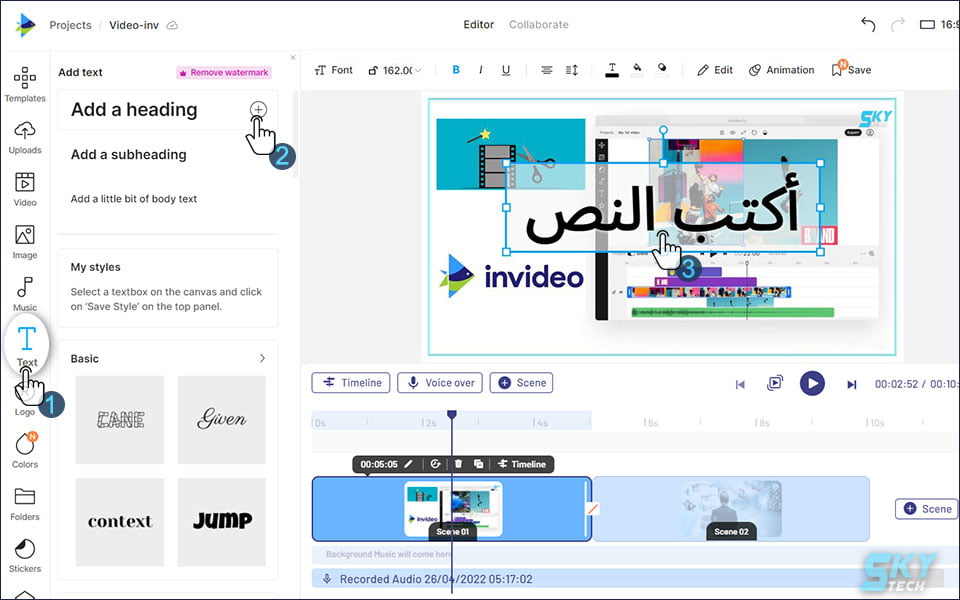Skip to the previous scene
The width and height of the screenshot is (960, 600).
pos(740,384)
